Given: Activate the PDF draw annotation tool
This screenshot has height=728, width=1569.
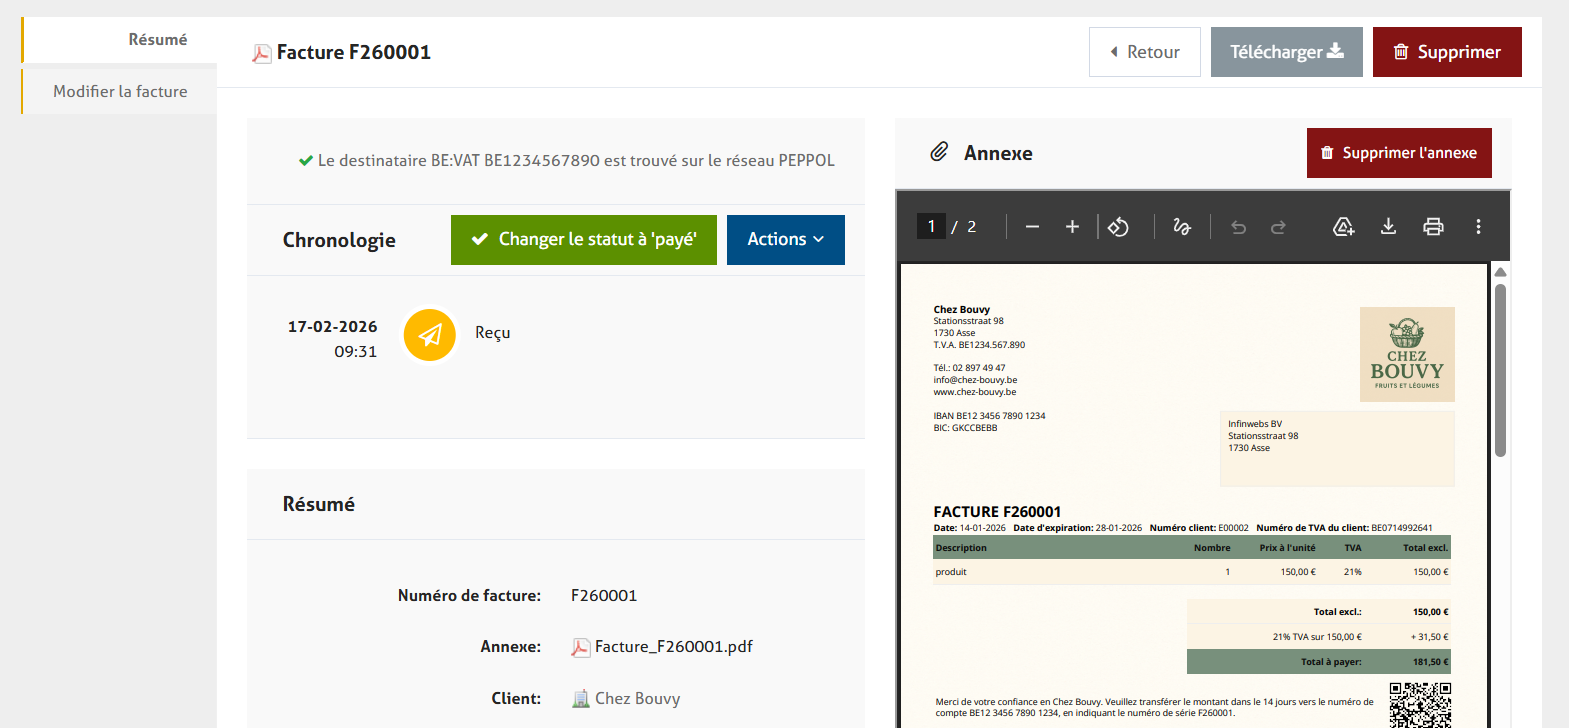Looking at the screenshot, I should pos(1182,227).
